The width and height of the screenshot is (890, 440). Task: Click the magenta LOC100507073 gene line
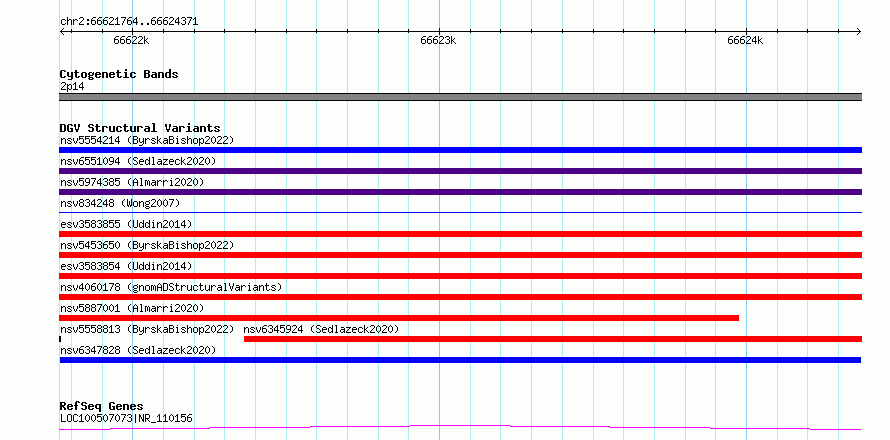tap(460, 428)
